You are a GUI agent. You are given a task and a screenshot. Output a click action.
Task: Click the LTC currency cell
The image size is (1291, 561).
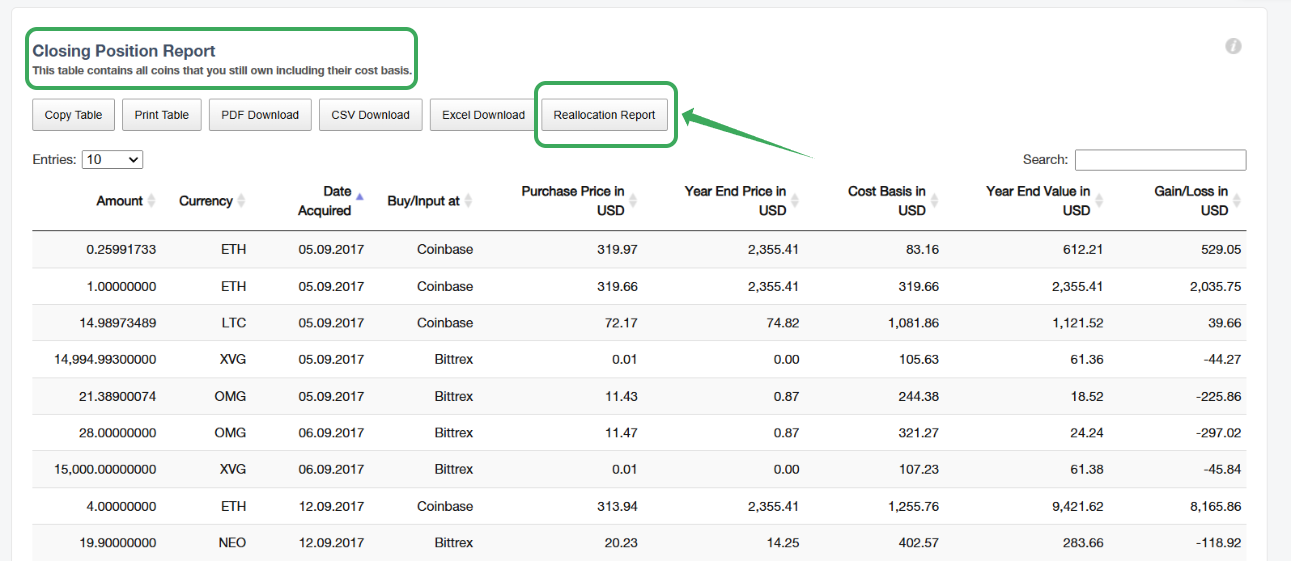pos(234,323)
